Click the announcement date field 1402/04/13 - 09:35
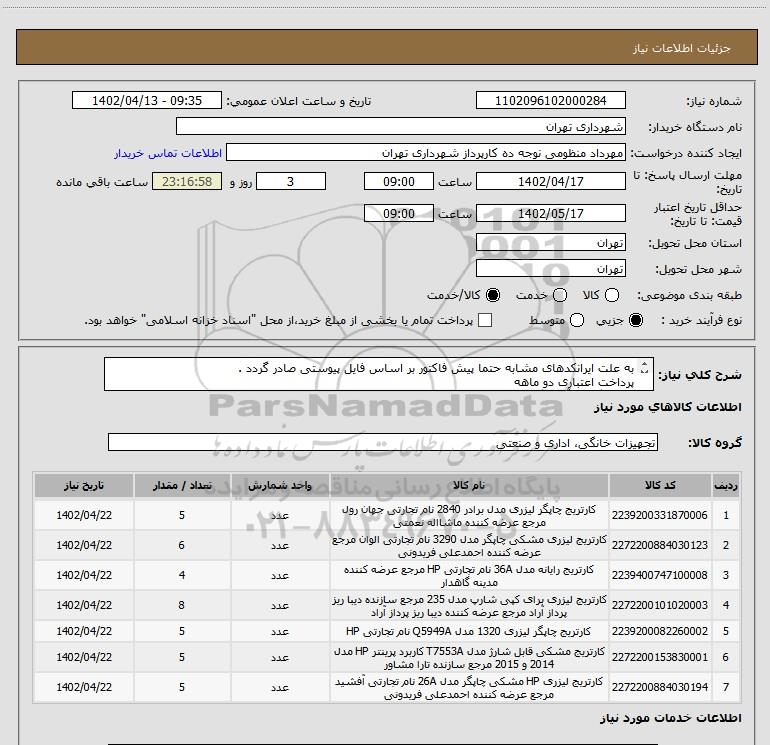The image size is (770, 745). pyautogui.click(x=147, y=100)
